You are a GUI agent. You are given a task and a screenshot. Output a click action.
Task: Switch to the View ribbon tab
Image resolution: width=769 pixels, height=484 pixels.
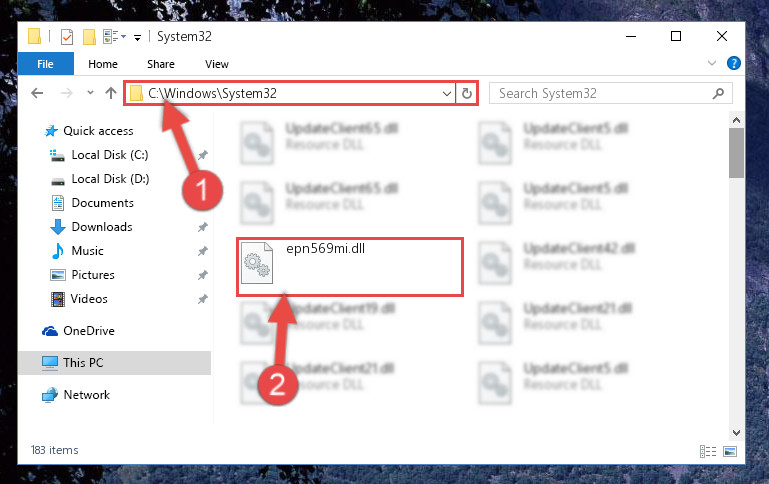click(x=217, y=64)
